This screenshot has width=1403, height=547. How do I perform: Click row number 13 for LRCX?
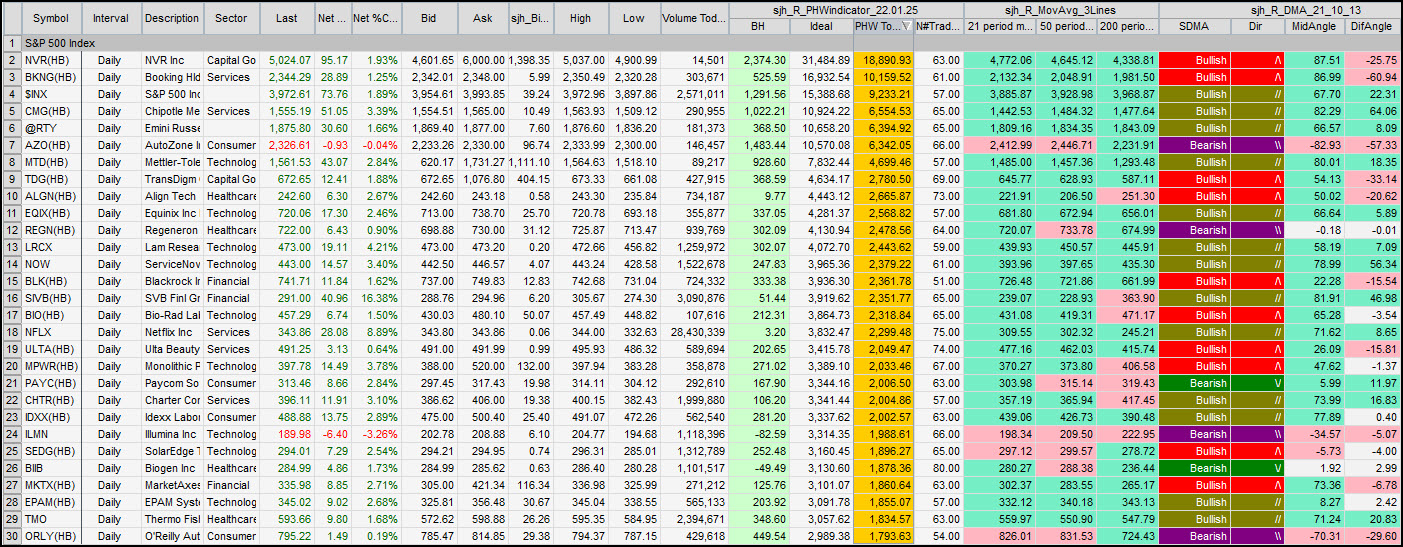[10, 247]
